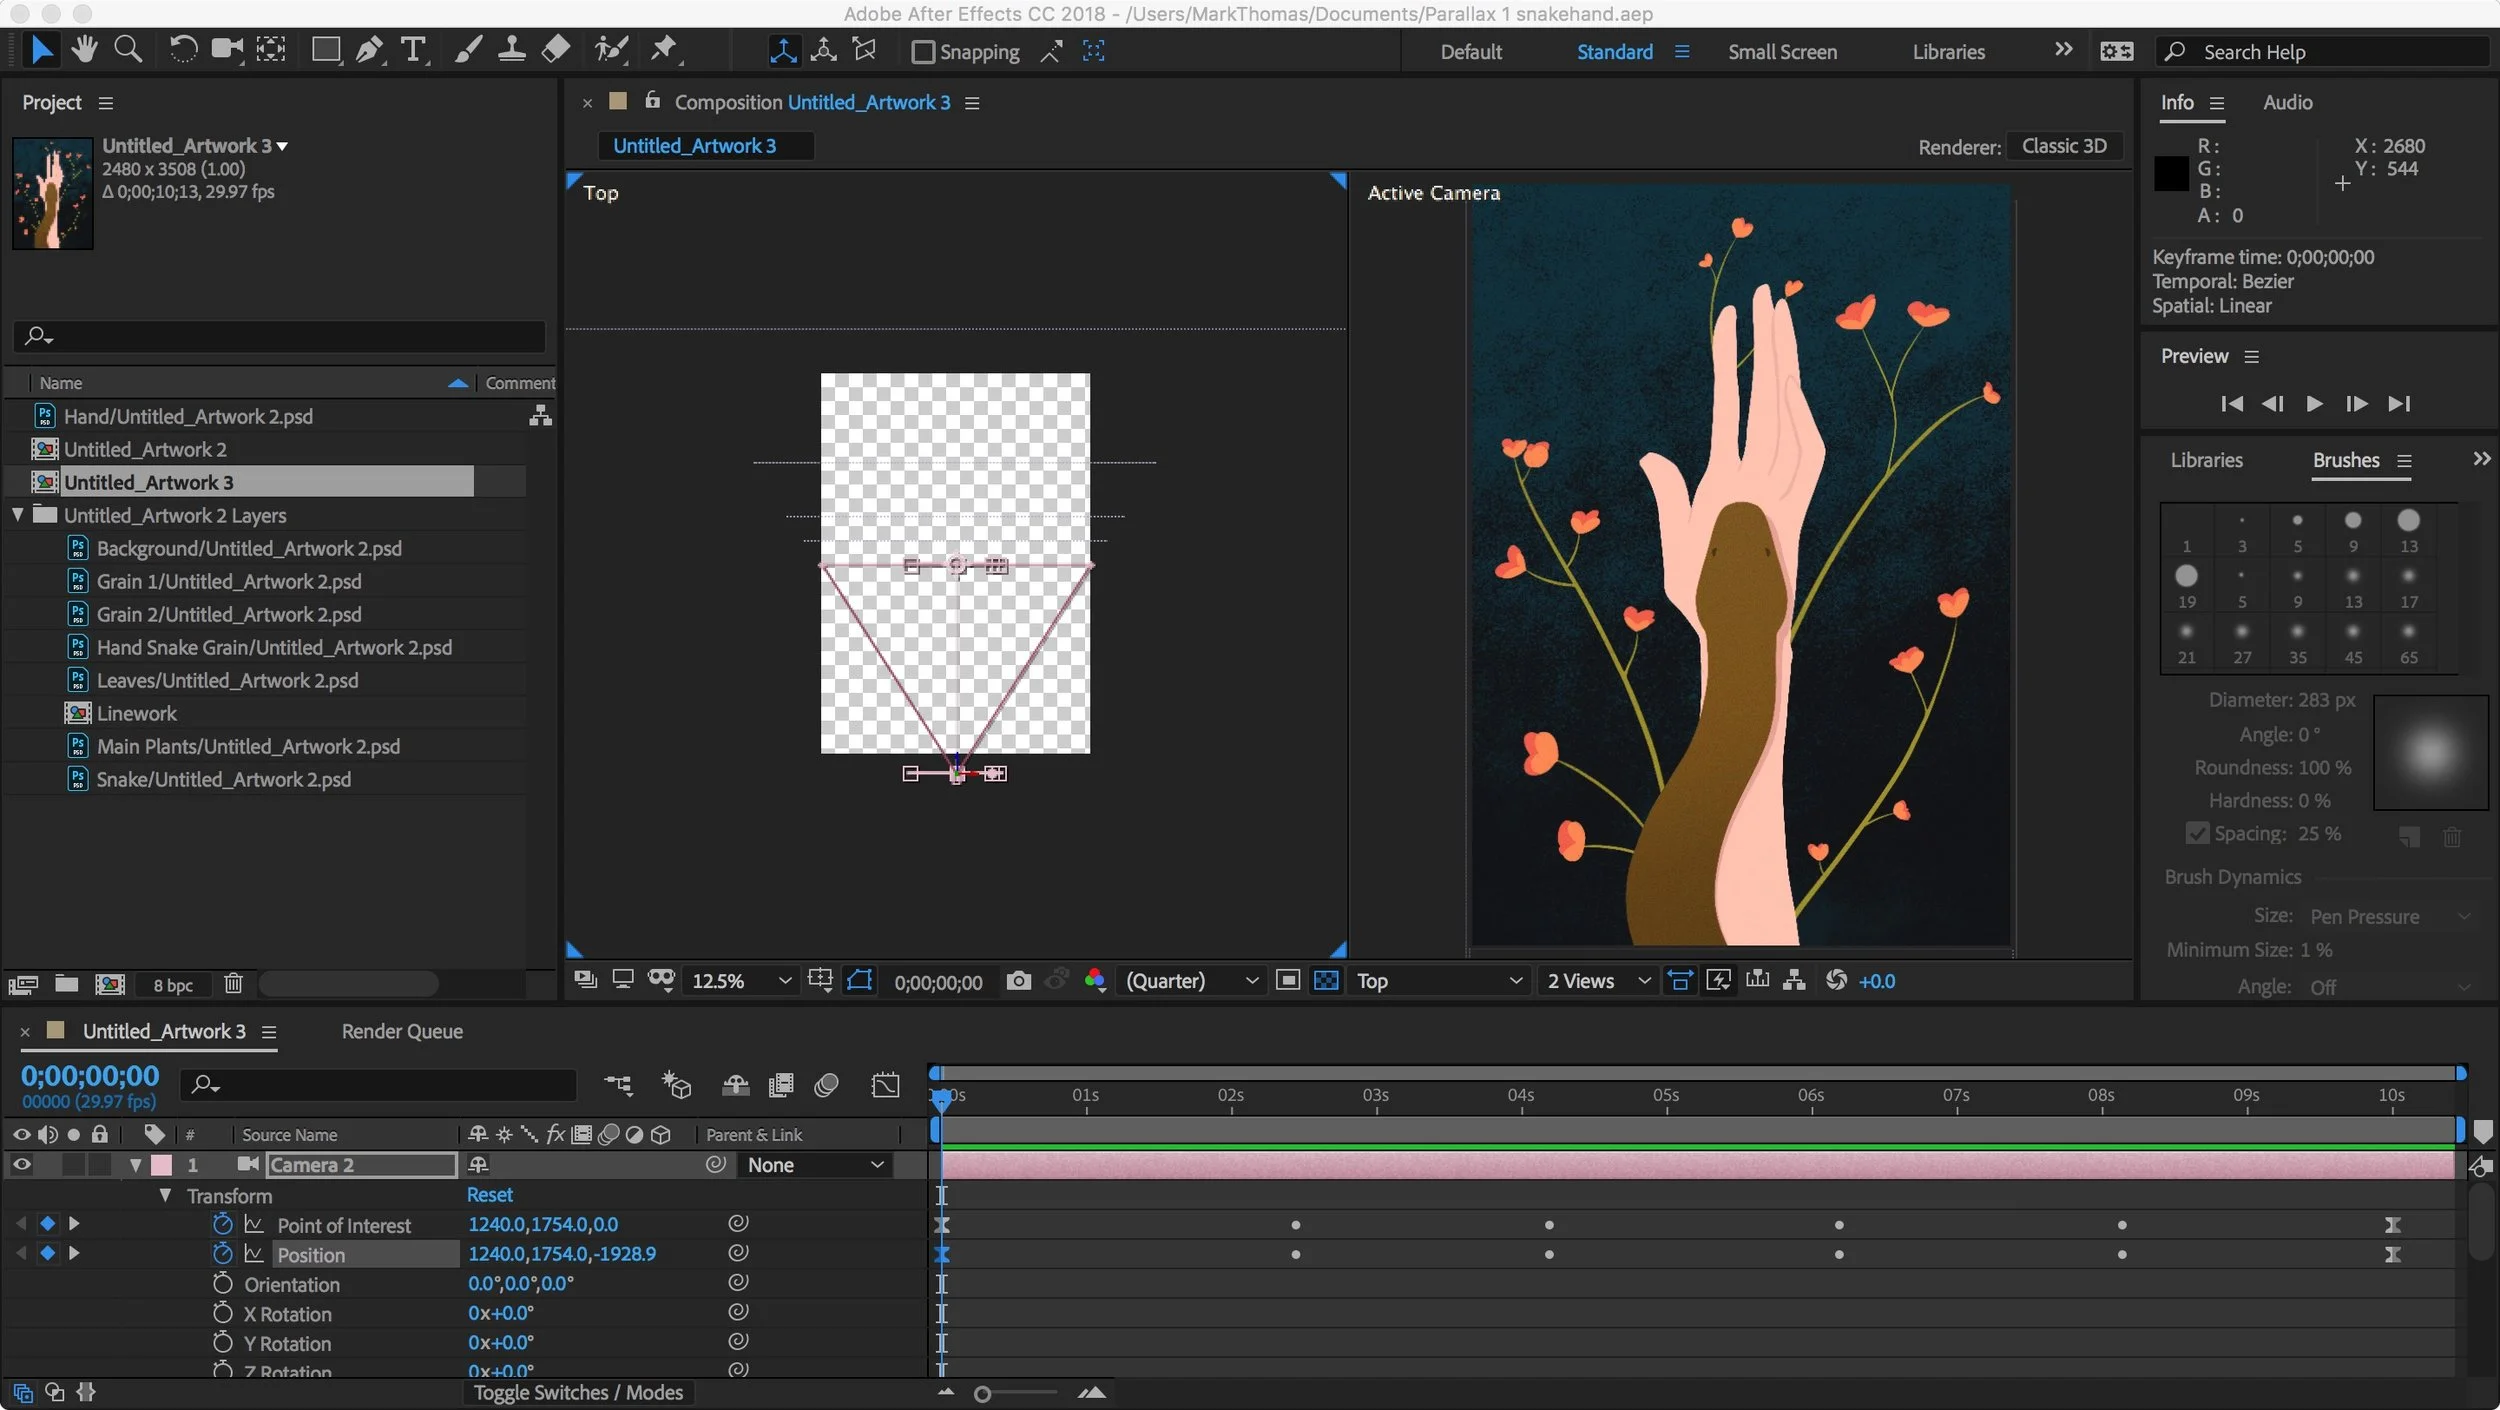
Task: Click the Untitled_Artwork 3 project thumbnail
Action: click(53, 193)
